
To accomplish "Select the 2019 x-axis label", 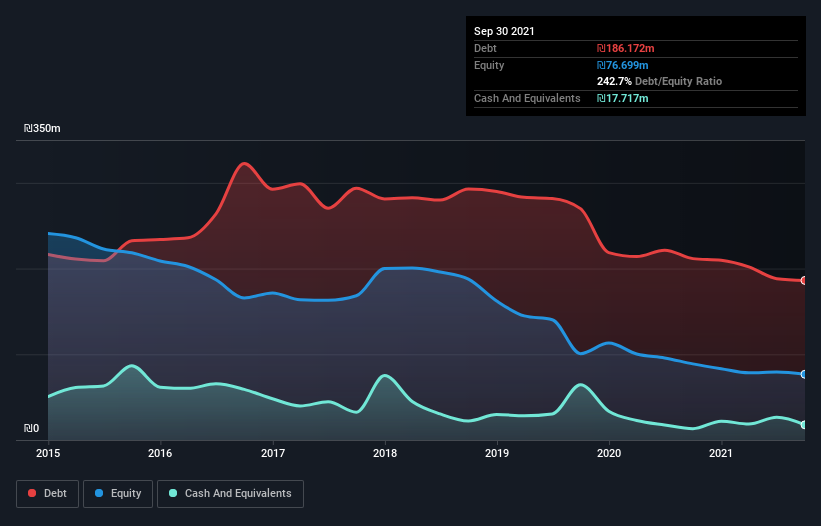I will pyautogui.click(x=497, y=453).
